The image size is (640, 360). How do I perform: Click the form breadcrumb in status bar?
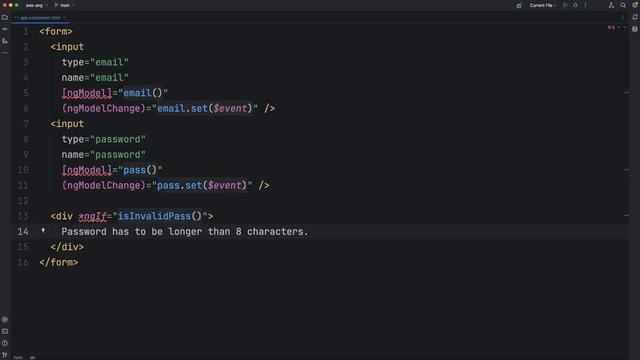(x=18, y=357)
